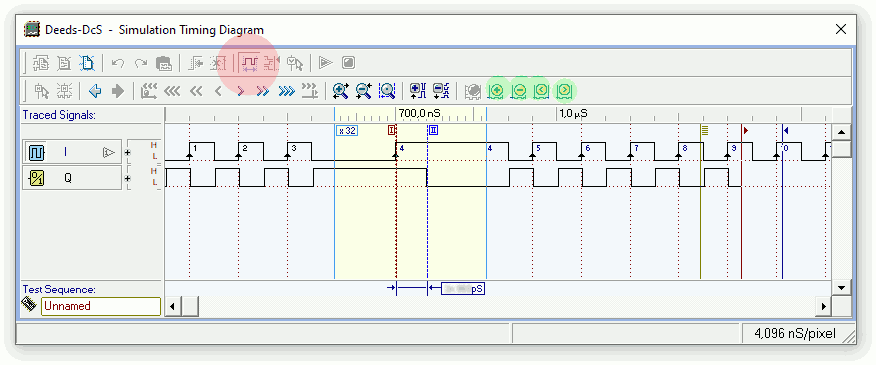Click the green circled plus icon
876x365 pixels.
click(x=496, y=91)
